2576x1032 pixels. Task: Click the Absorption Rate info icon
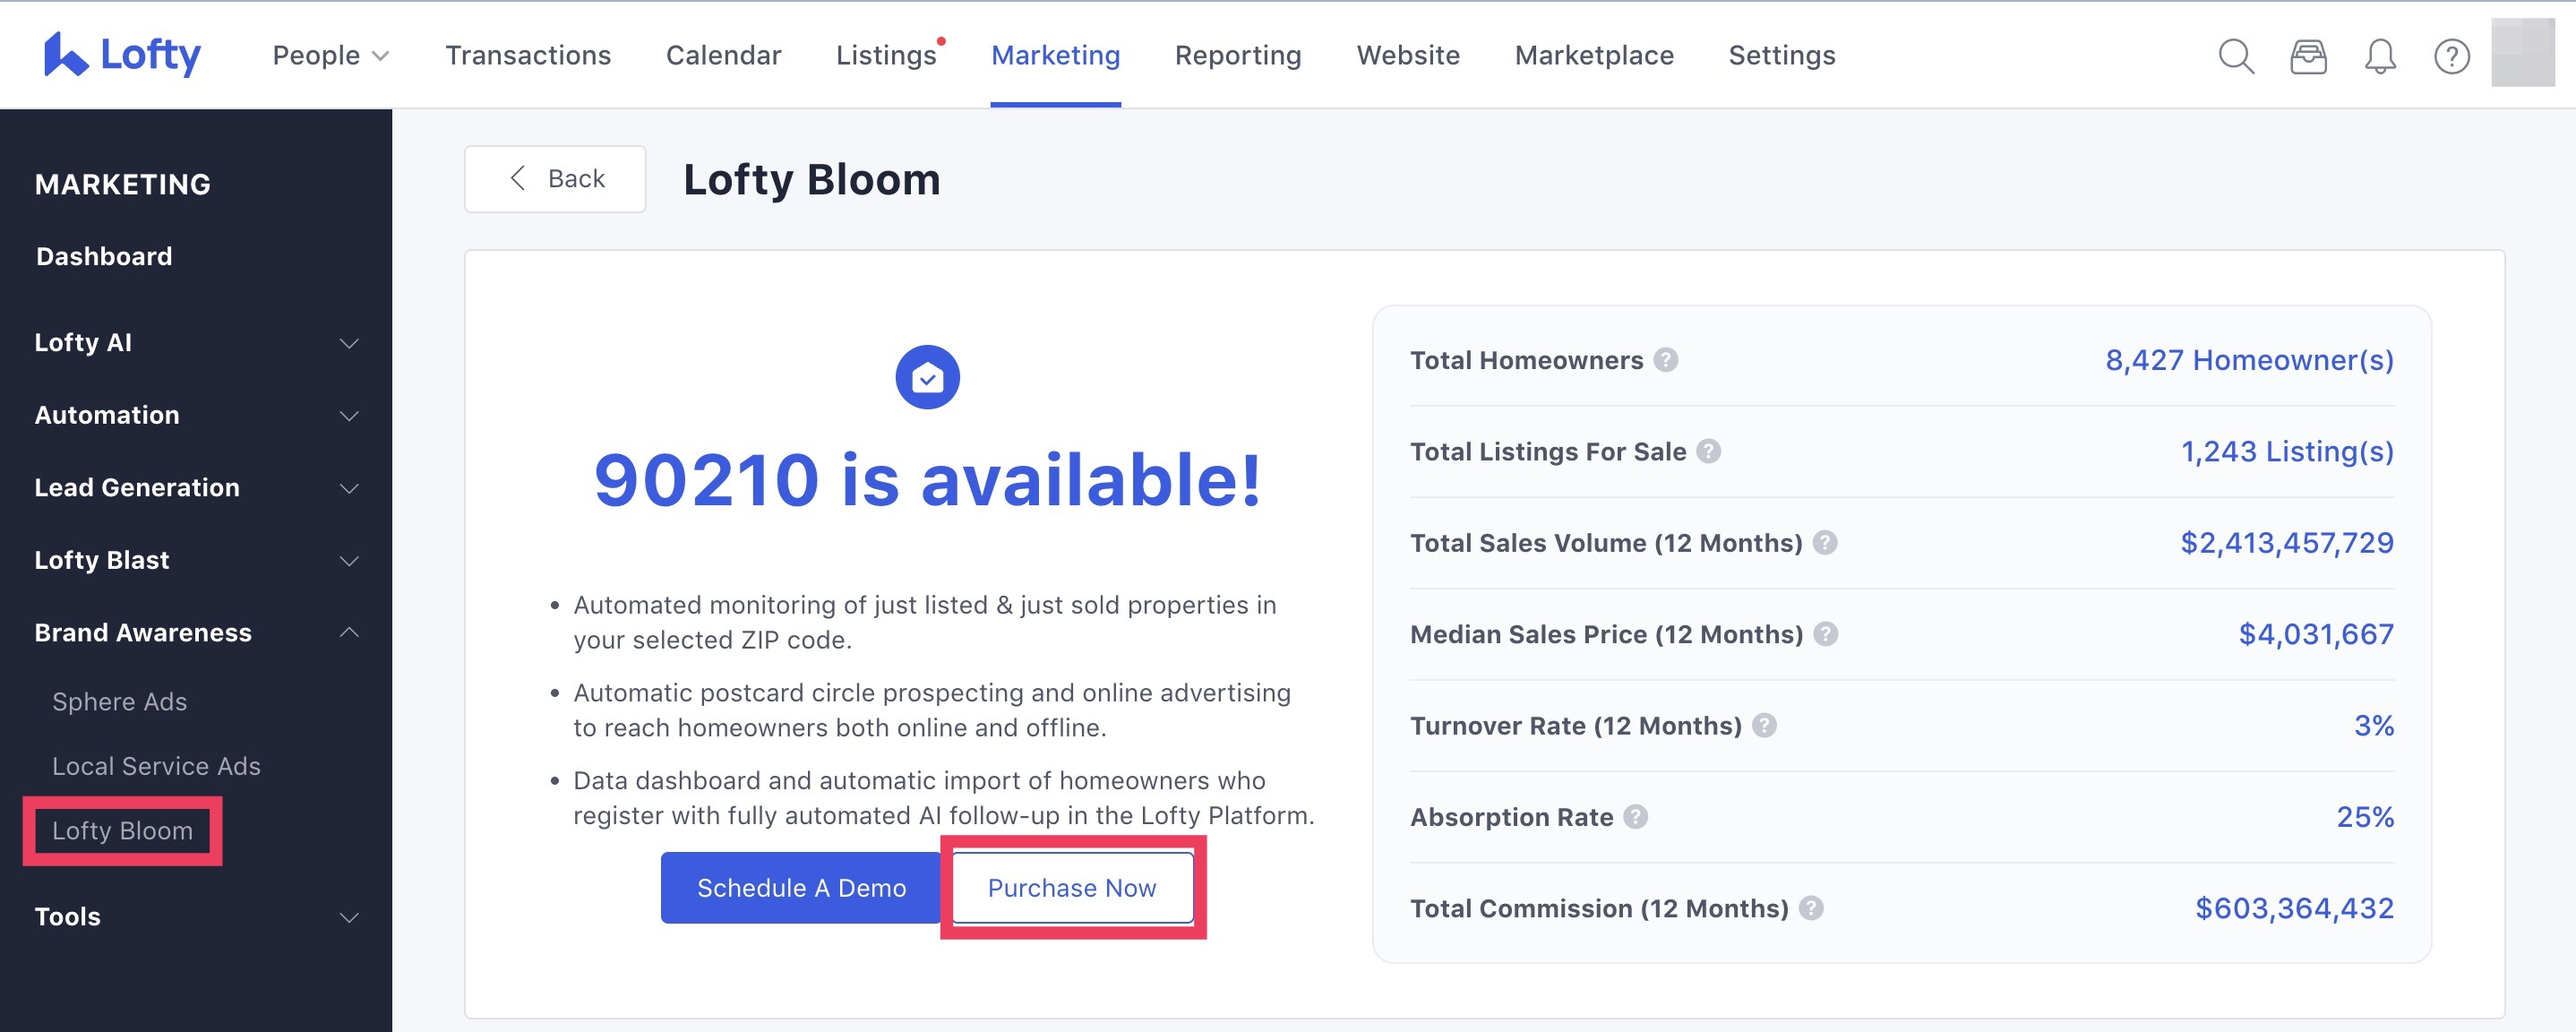pos(1637,817)
